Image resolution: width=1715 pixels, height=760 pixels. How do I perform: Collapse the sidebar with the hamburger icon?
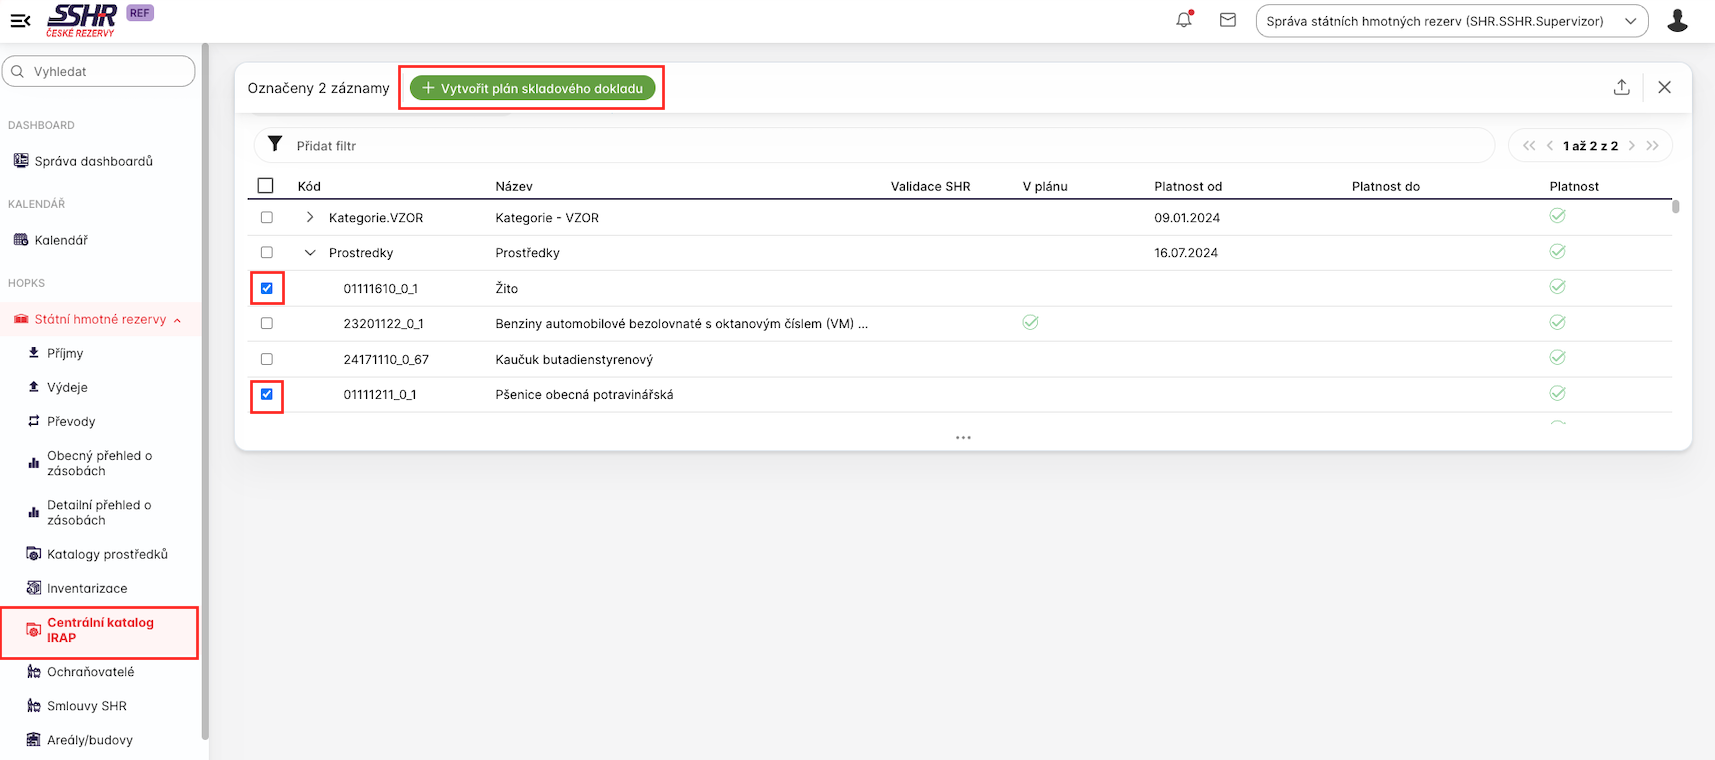click(x=20, y=20)
